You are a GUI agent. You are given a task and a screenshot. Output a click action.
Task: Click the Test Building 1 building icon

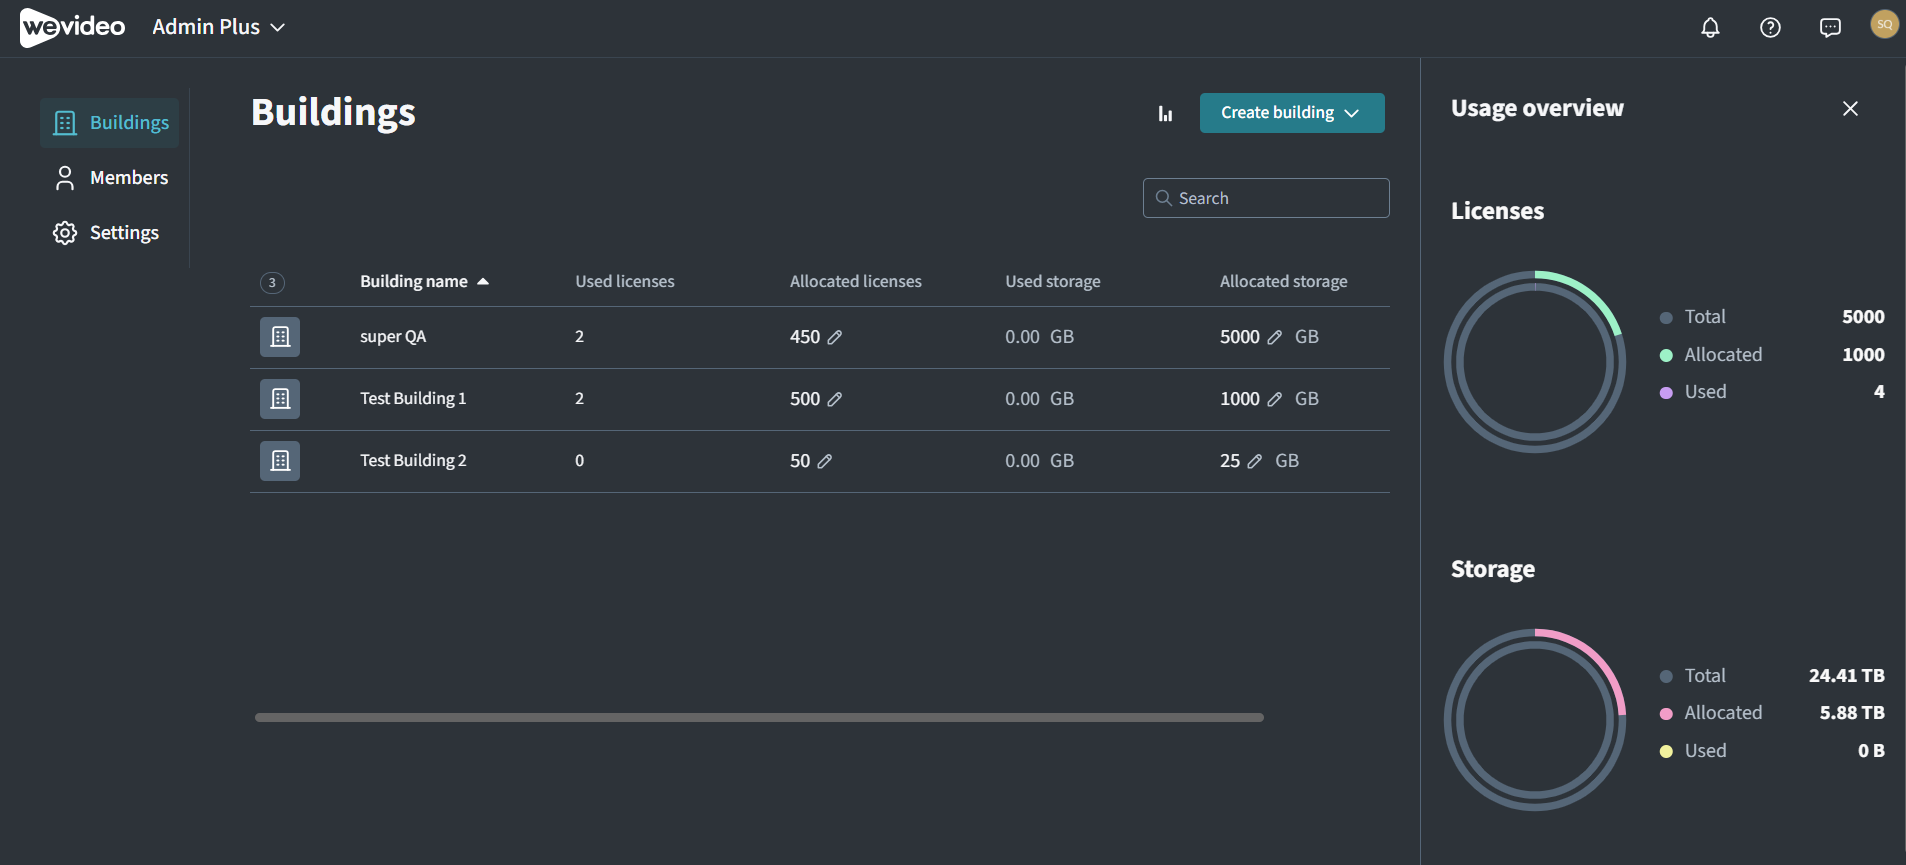coord(280,399)
